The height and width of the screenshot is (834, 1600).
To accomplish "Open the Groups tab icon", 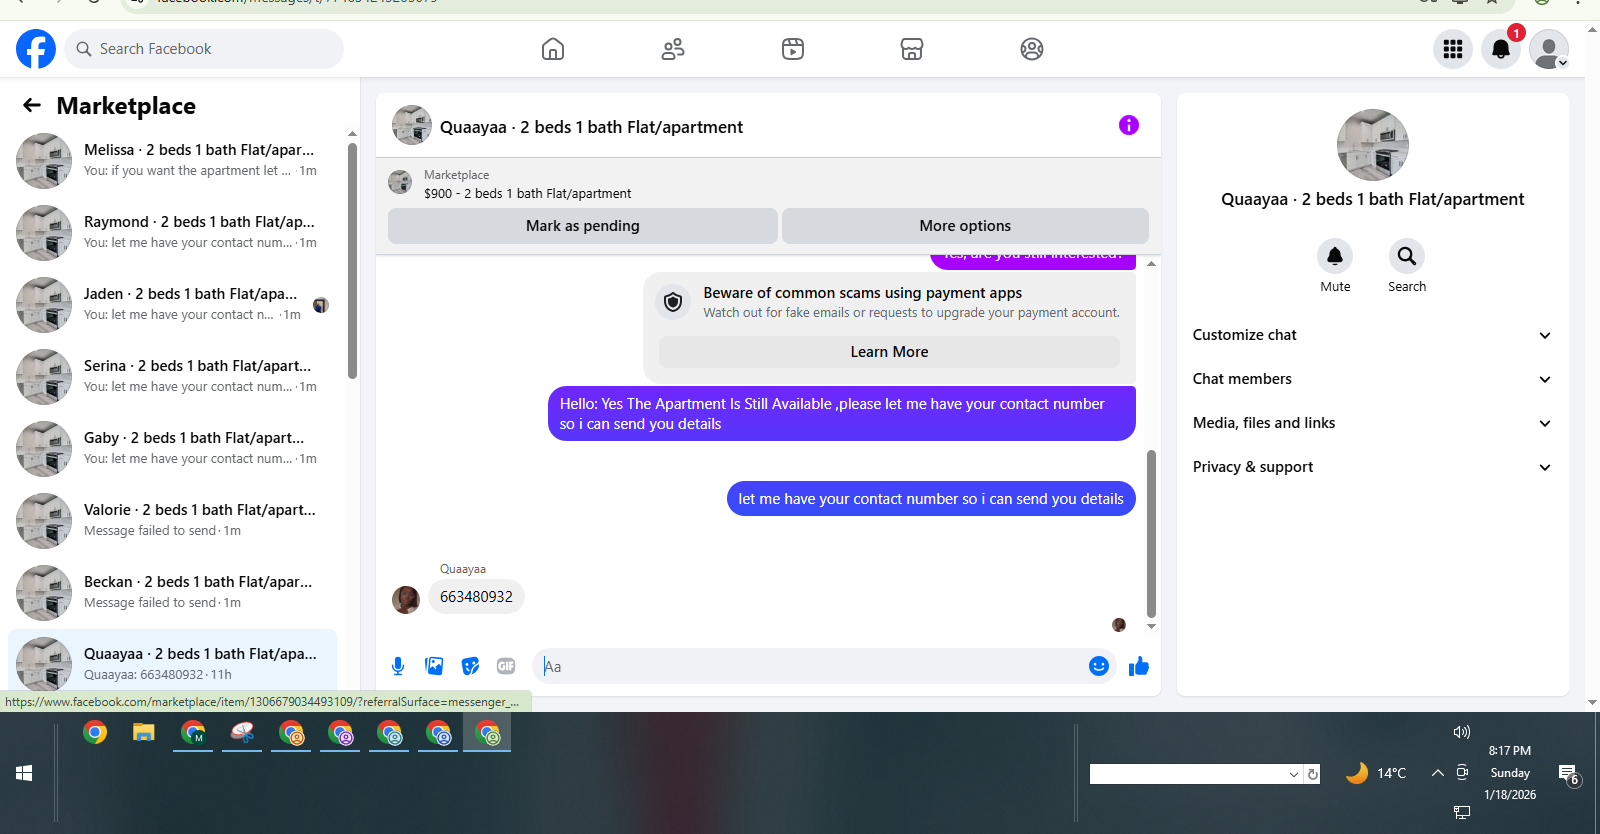I will [1032, 49].
